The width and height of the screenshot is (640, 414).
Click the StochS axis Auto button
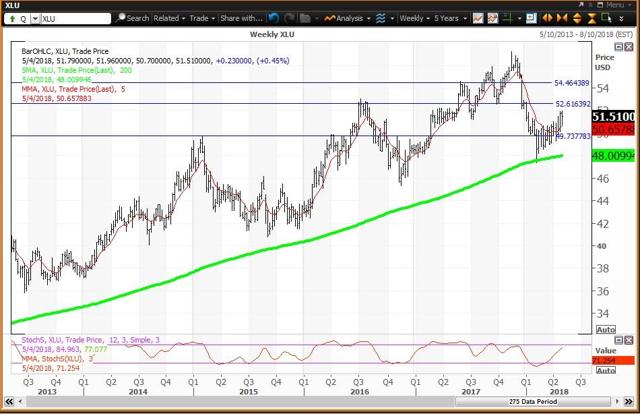pyautogui.click(x=606, y=370)
